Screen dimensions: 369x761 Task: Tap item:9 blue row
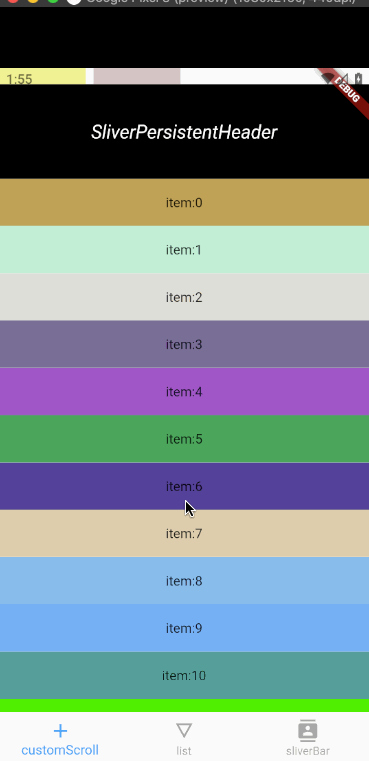pyautogui.click(x=184, y=629)
